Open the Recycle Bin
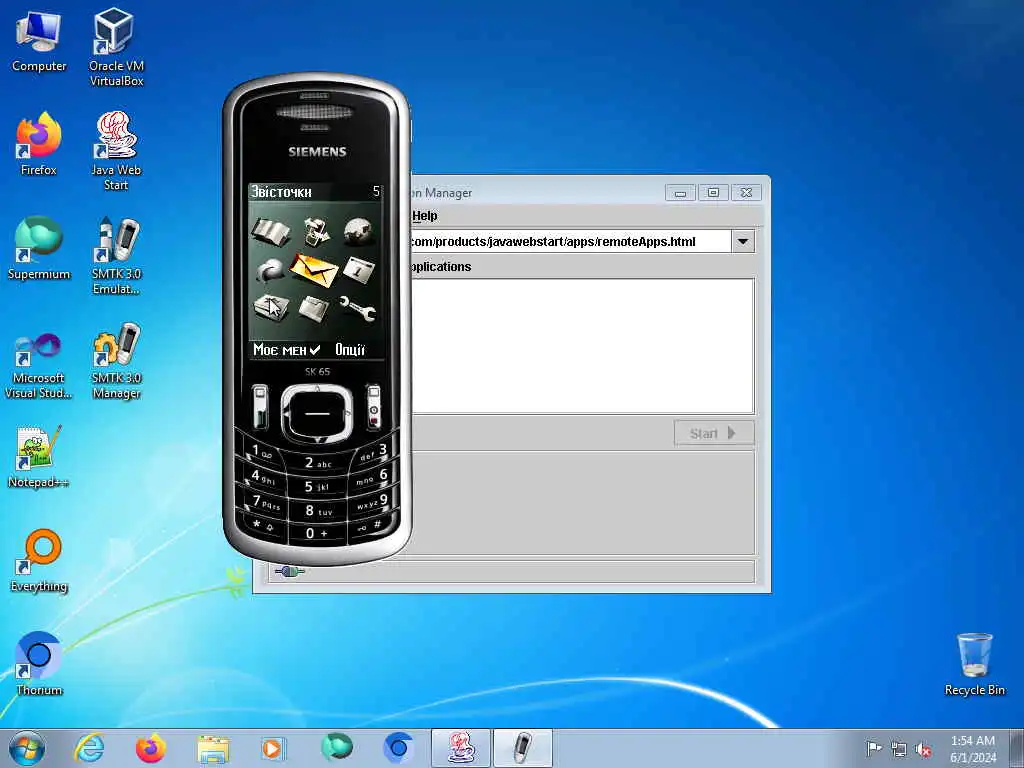Screen dimensions: 1024x768 click(974, 664)
